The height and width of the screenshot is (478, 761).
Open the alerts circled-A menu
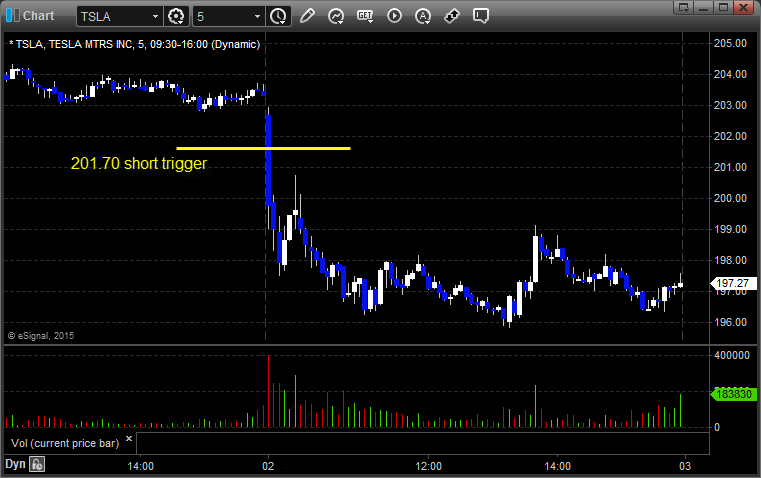(423, 16)
